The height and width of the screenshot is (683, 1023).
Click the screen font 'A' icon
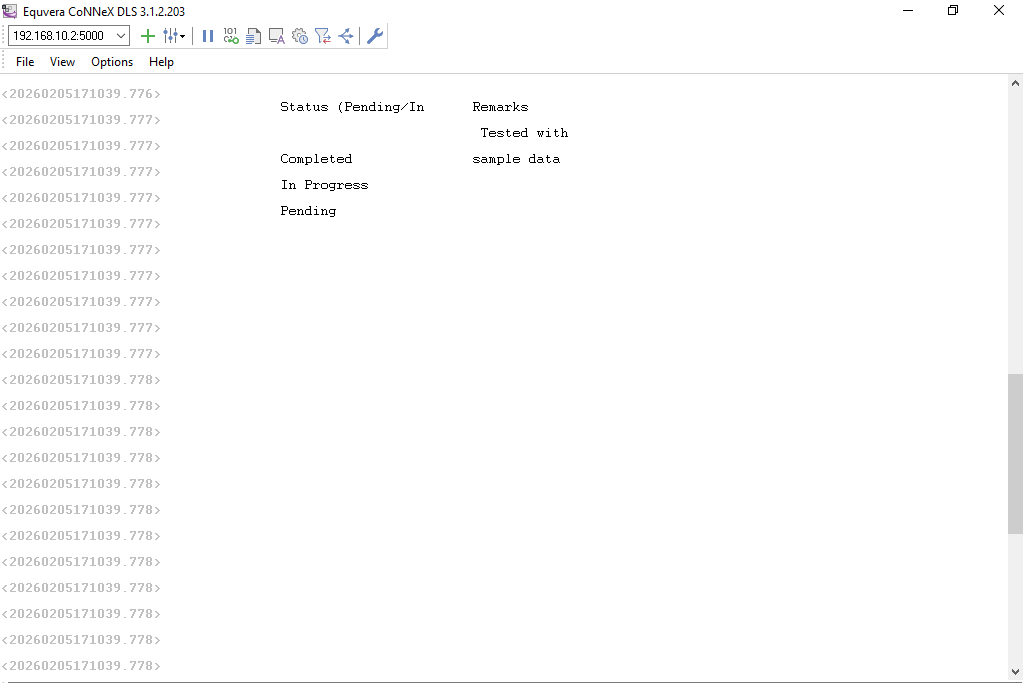pos(277,36)
